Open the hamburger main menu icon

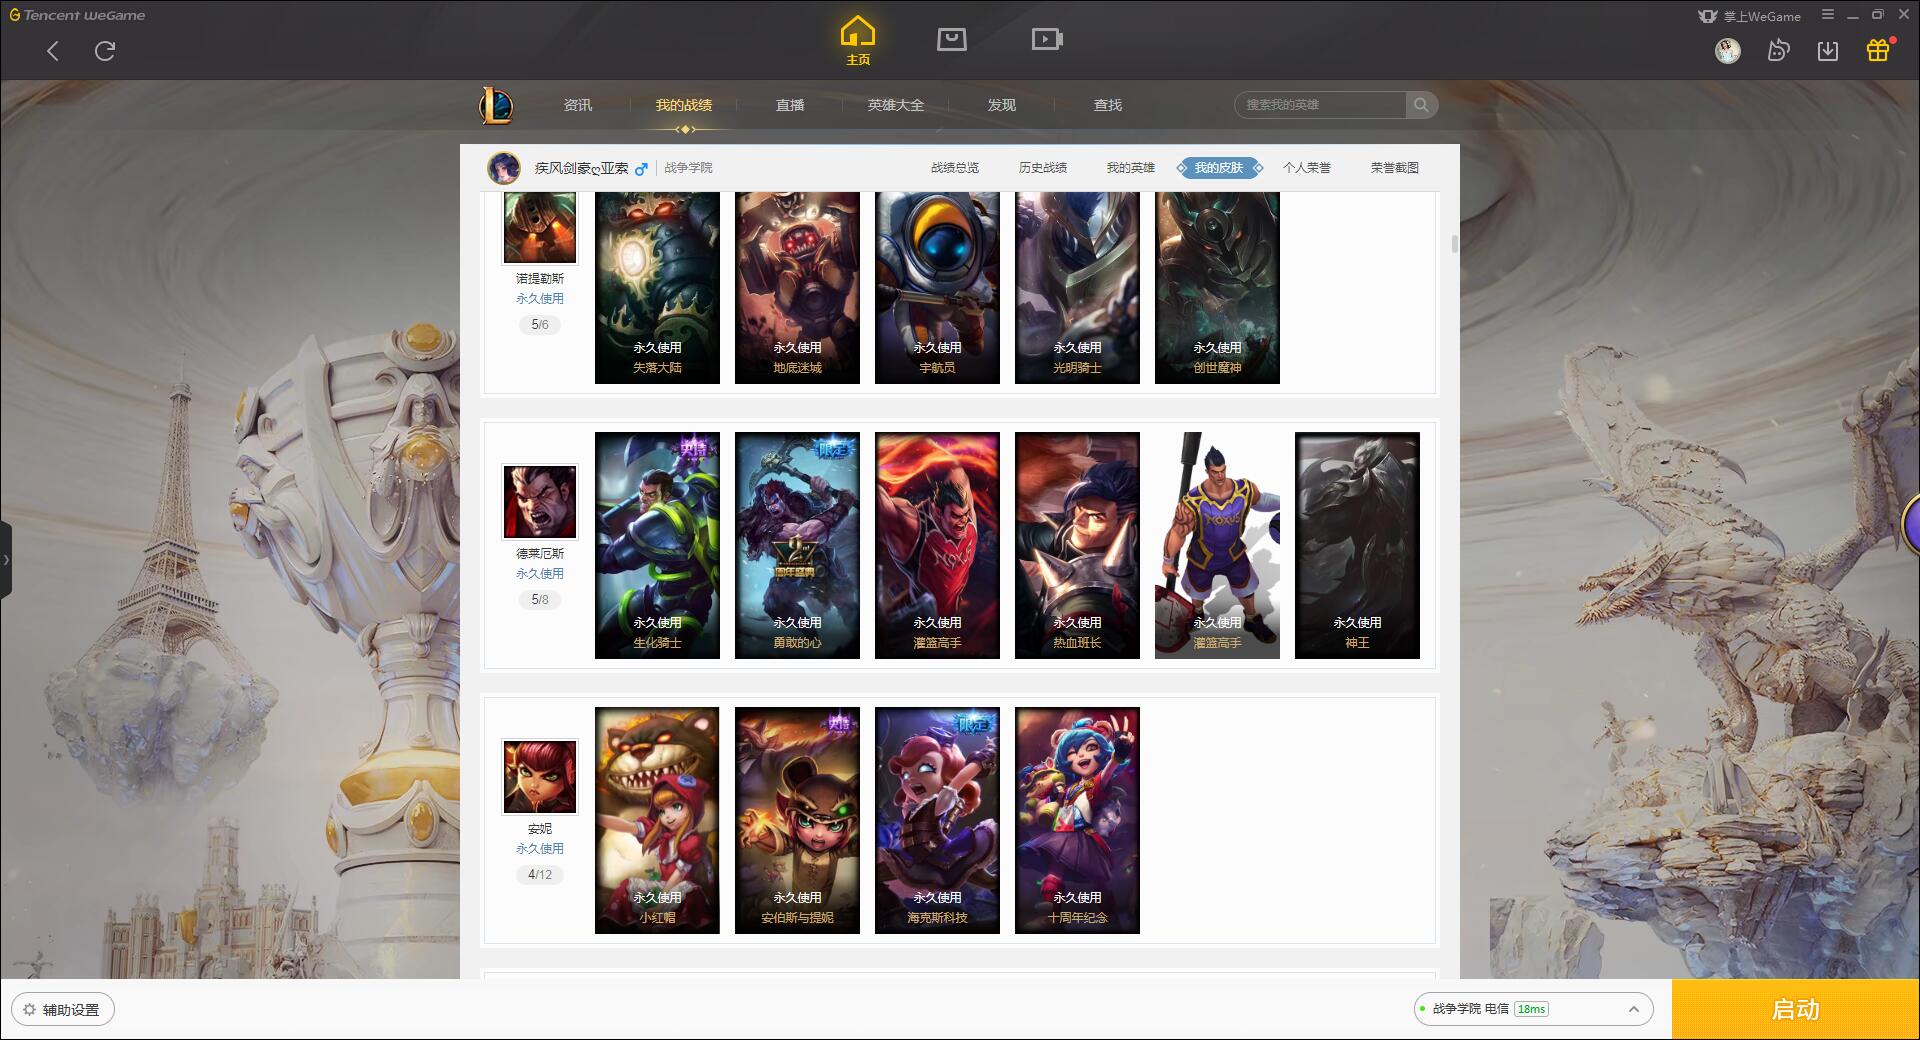pos(1828,15)
